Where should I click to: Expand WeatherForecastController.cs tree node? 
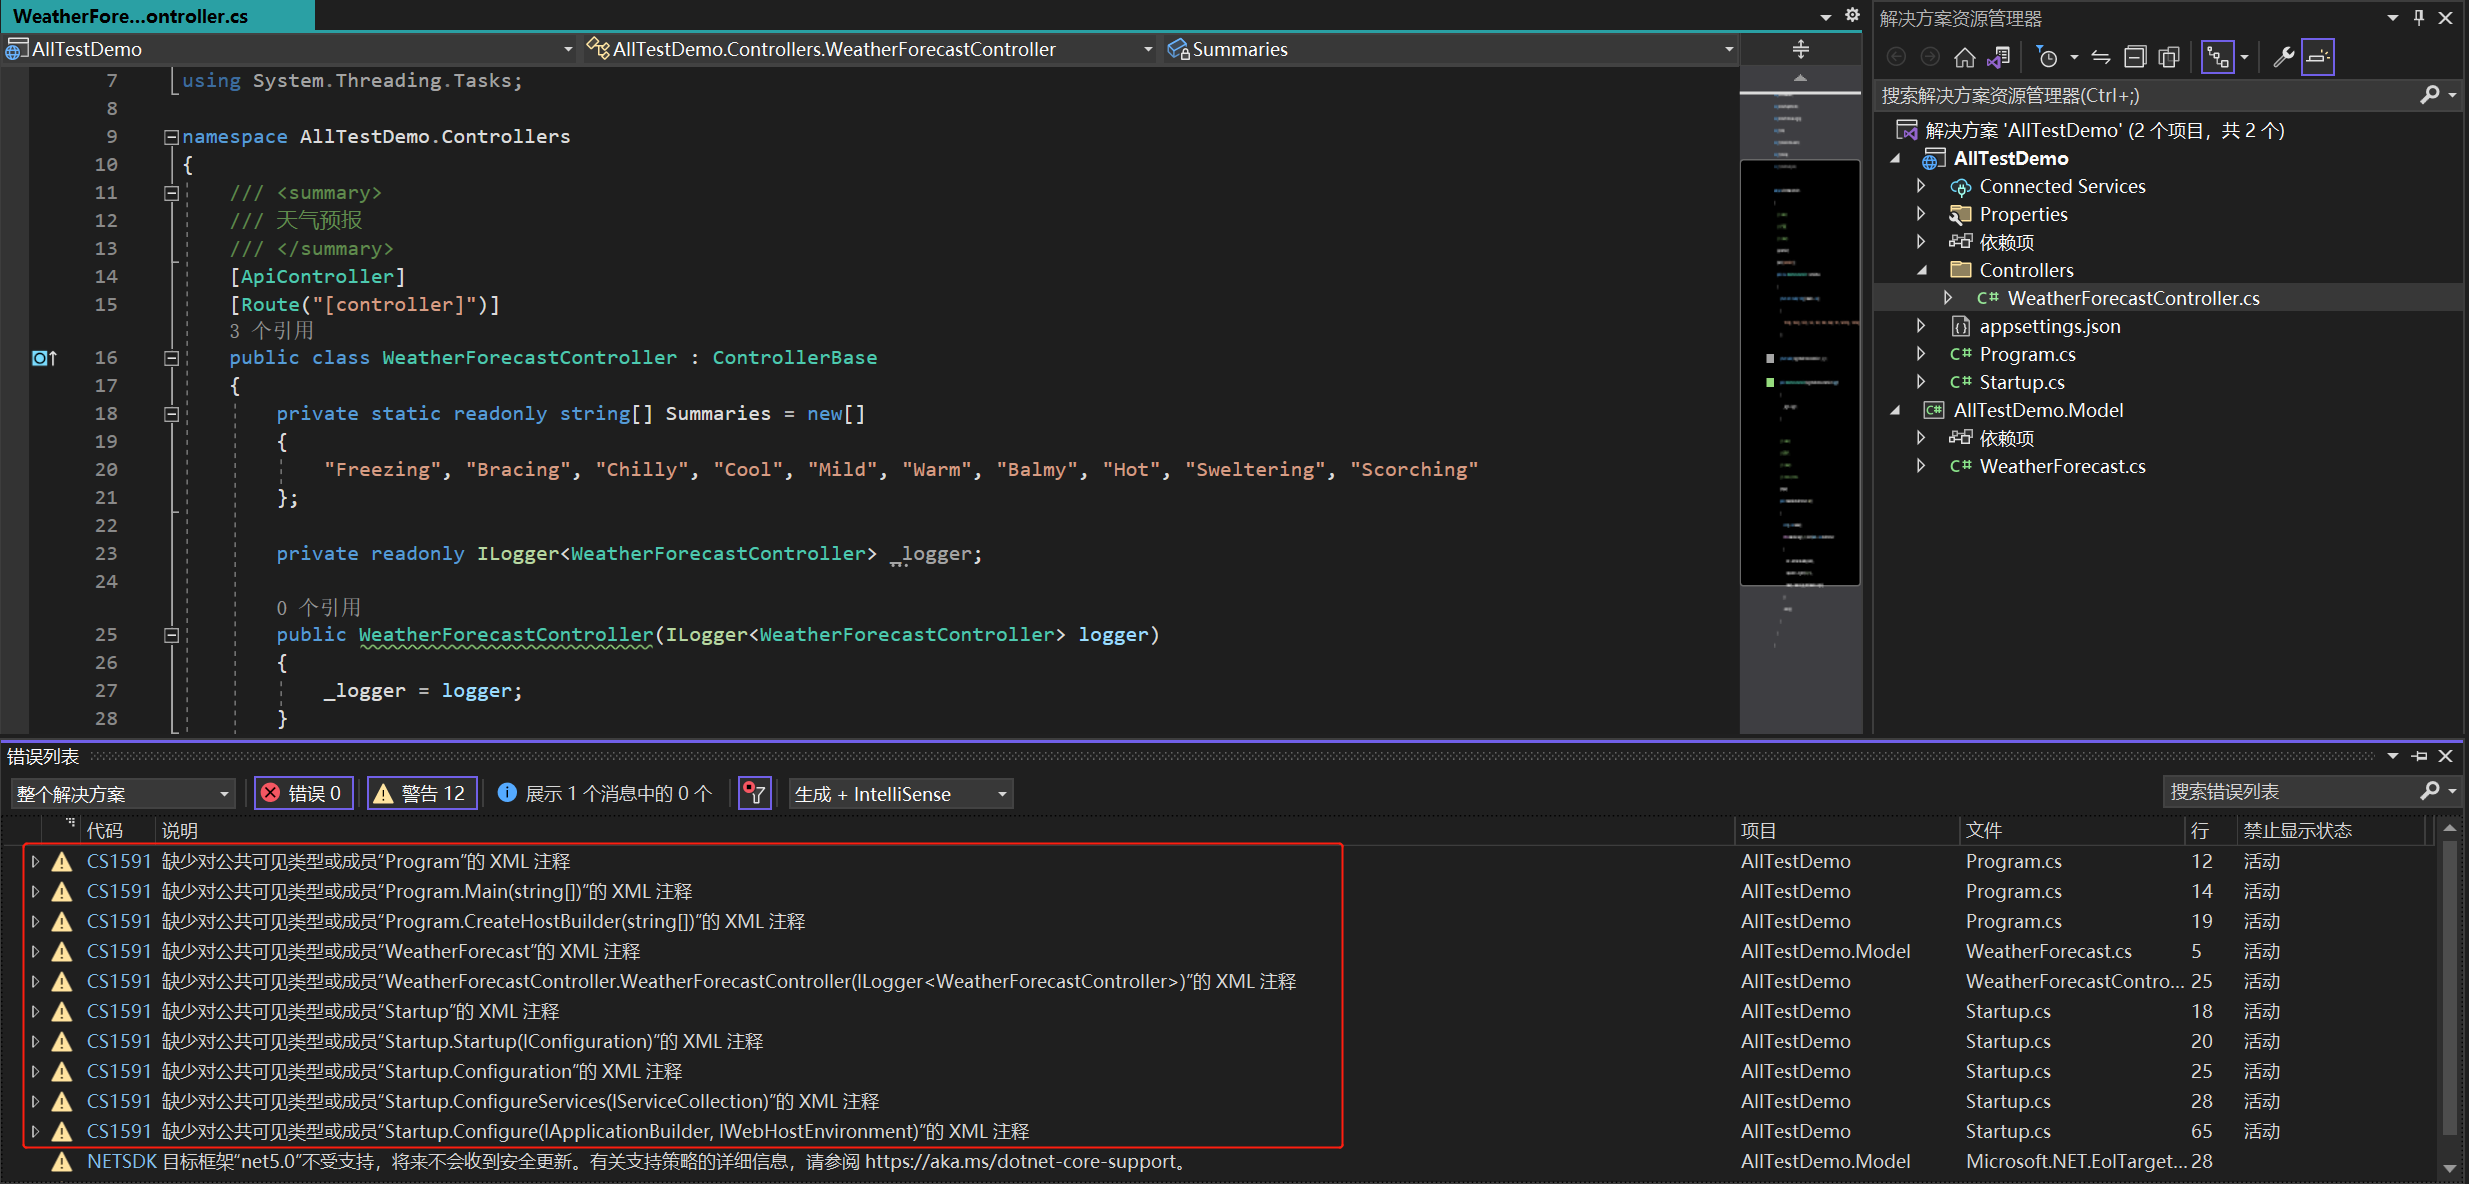(x=1948, y=299)
